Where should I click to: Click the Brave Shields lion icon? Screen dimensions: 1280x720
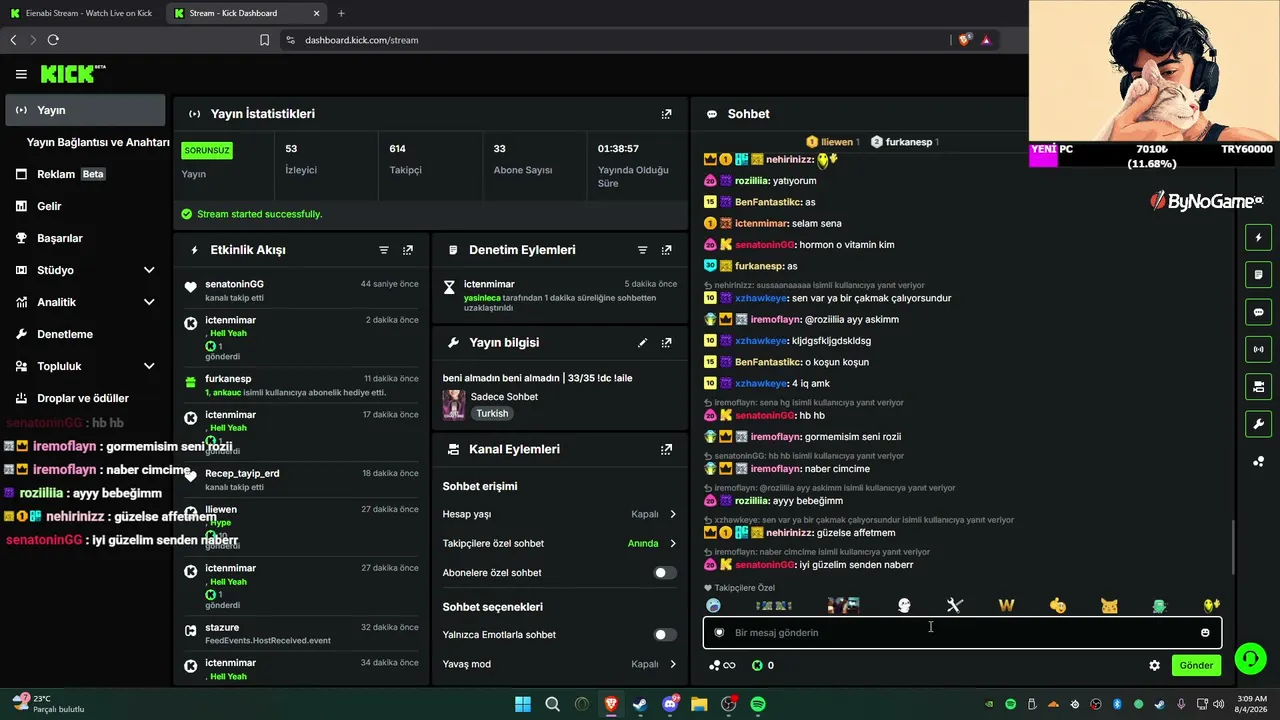point(964,40)
